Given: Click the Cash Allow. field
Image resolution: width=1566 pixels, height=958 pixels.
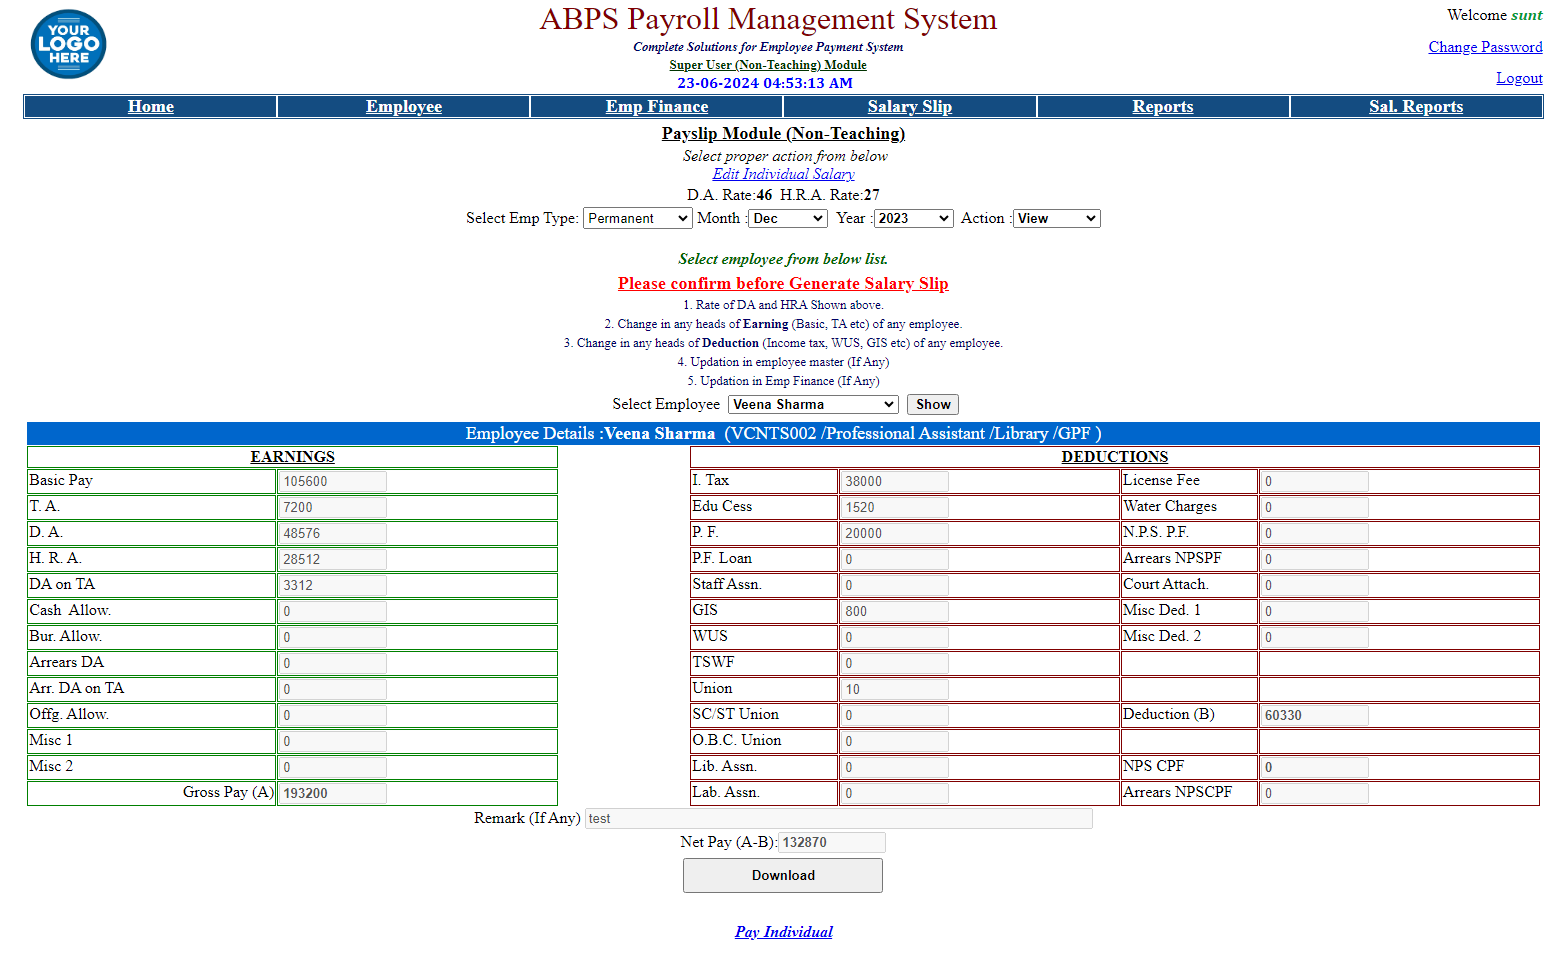Looking at the screenshot, I should (332, 611).
